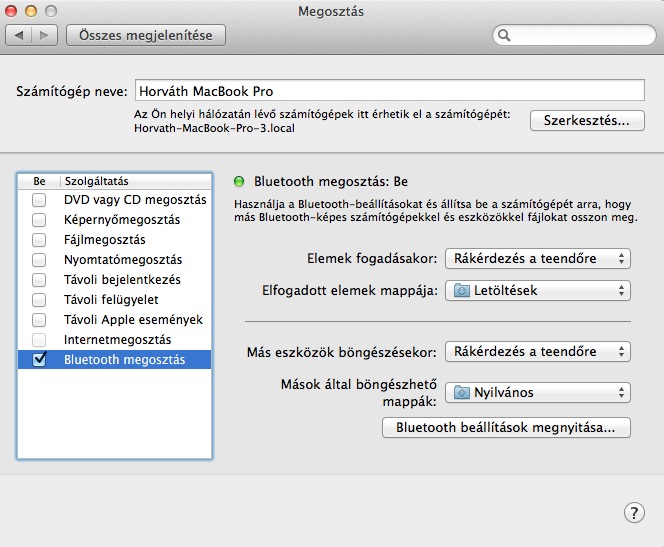The image size is (664, 547).
Task: Open help with the question mark button
Action: click(634, 513)
